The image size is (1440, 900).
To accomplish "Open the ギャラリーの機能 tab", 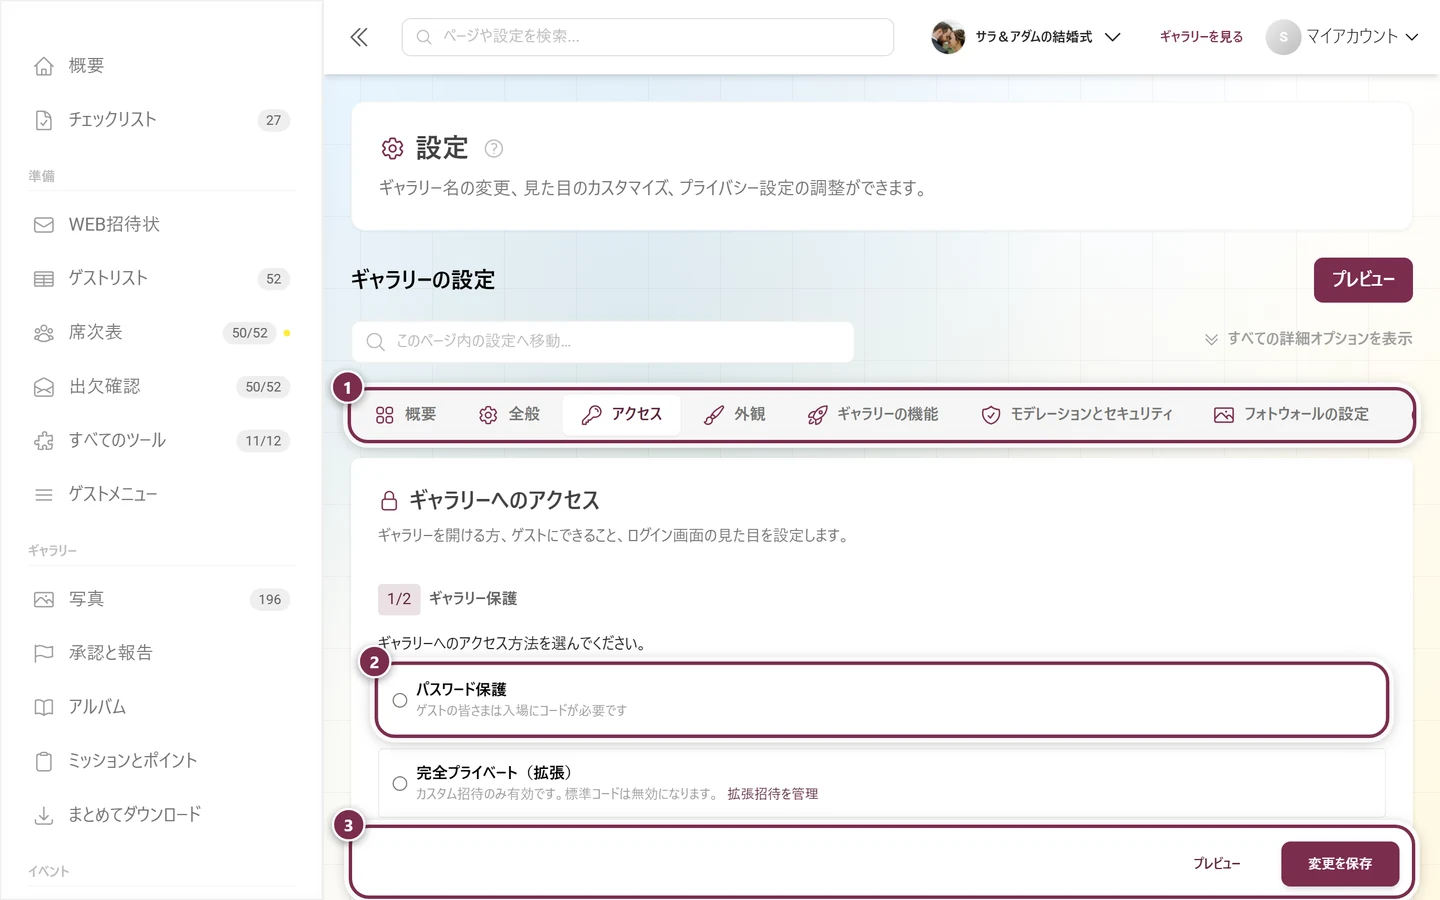I will (x=873, y=414).
